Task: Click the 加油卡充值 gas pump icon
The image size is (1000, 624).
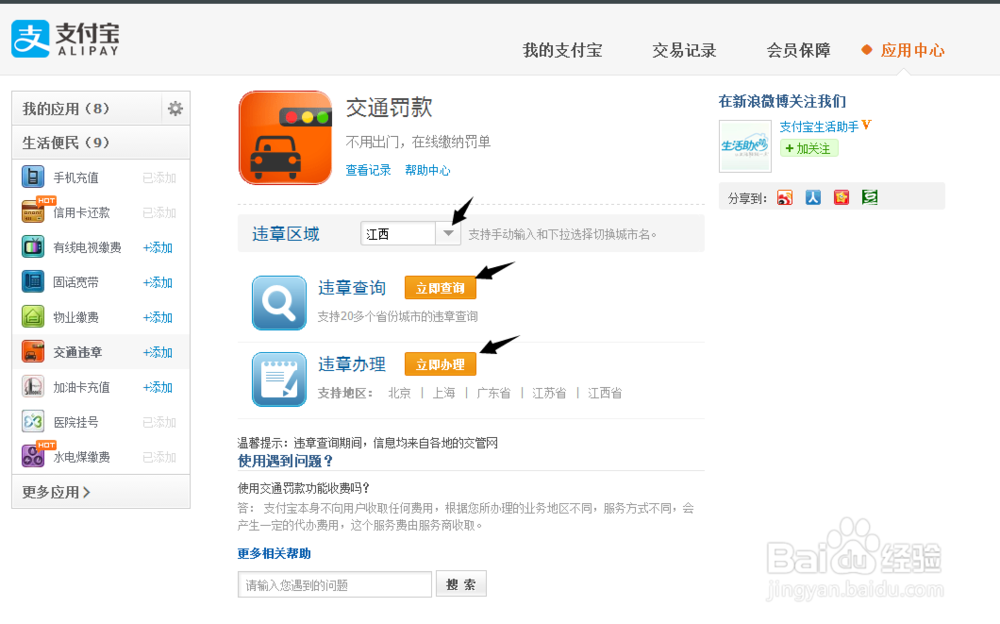Action: [x=33, y=387]
